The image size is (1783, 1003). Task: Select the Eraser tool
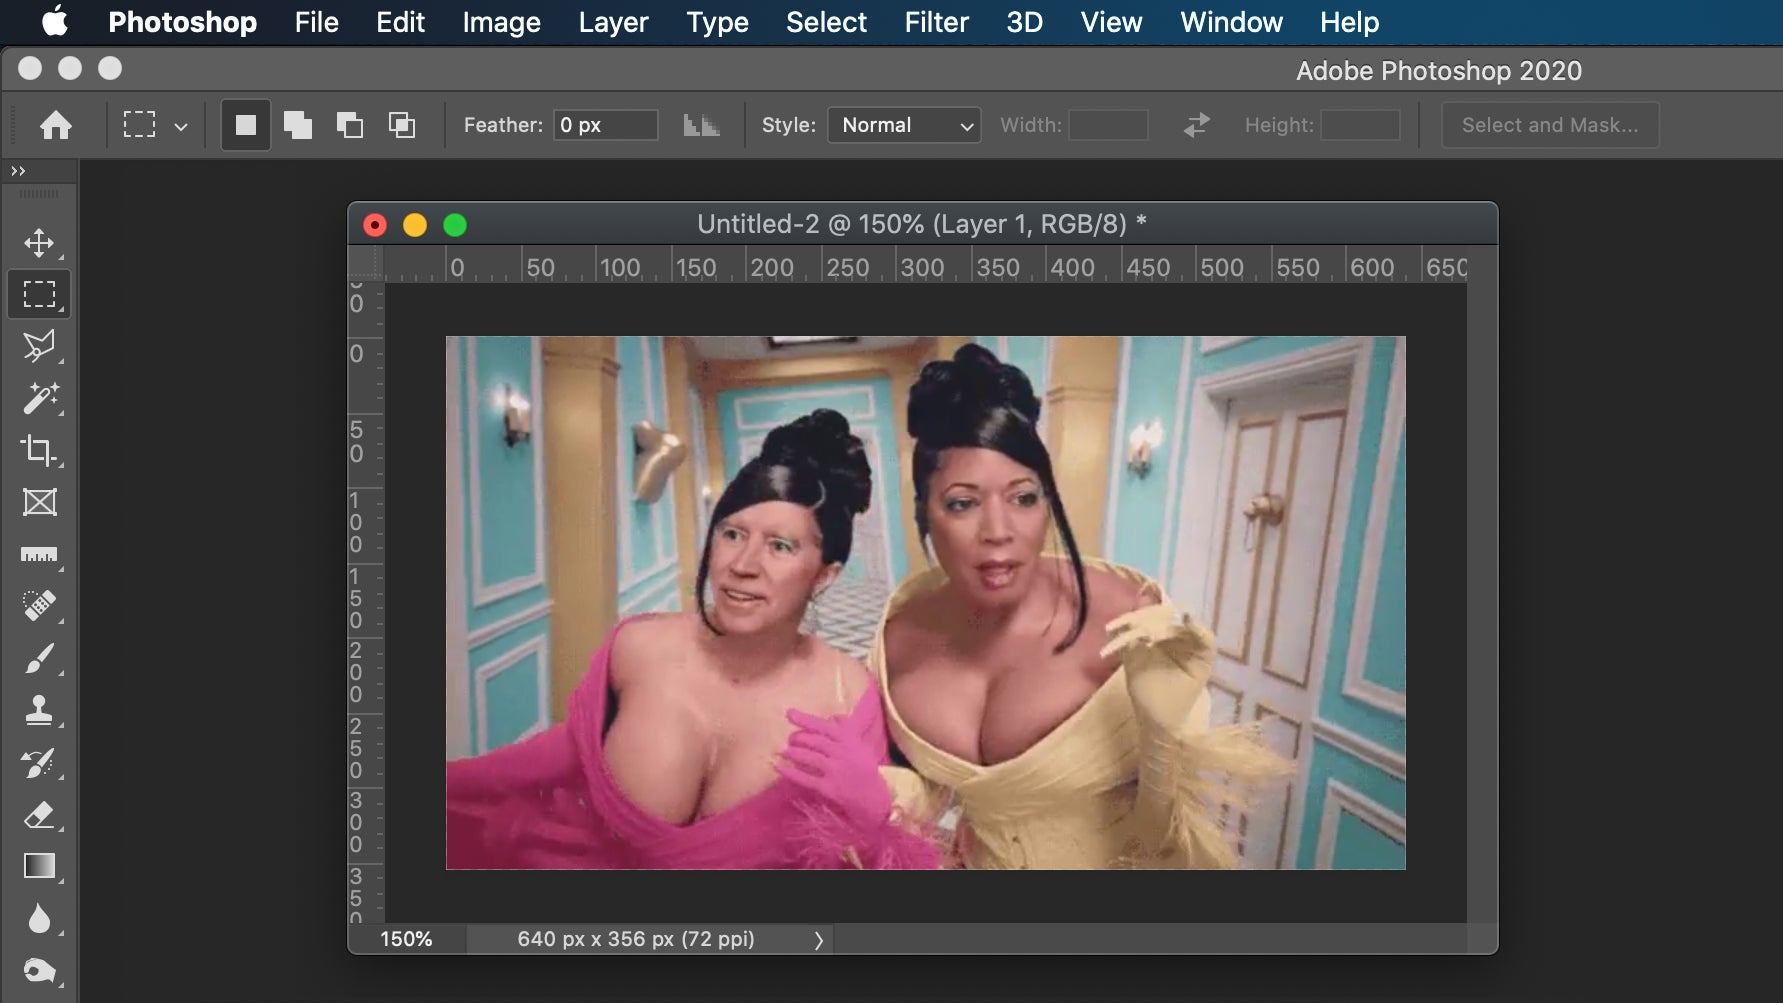tap(39, 815)
